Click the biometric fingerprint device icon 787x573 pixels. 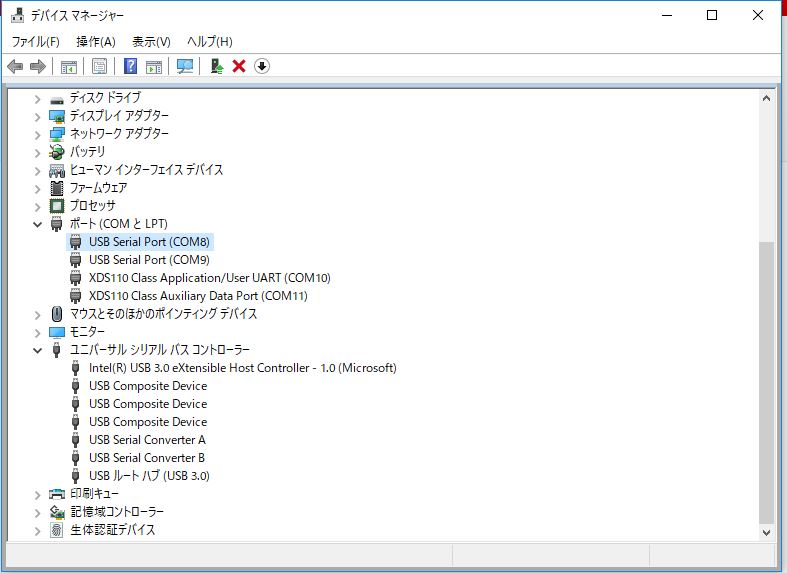(57, 530)
